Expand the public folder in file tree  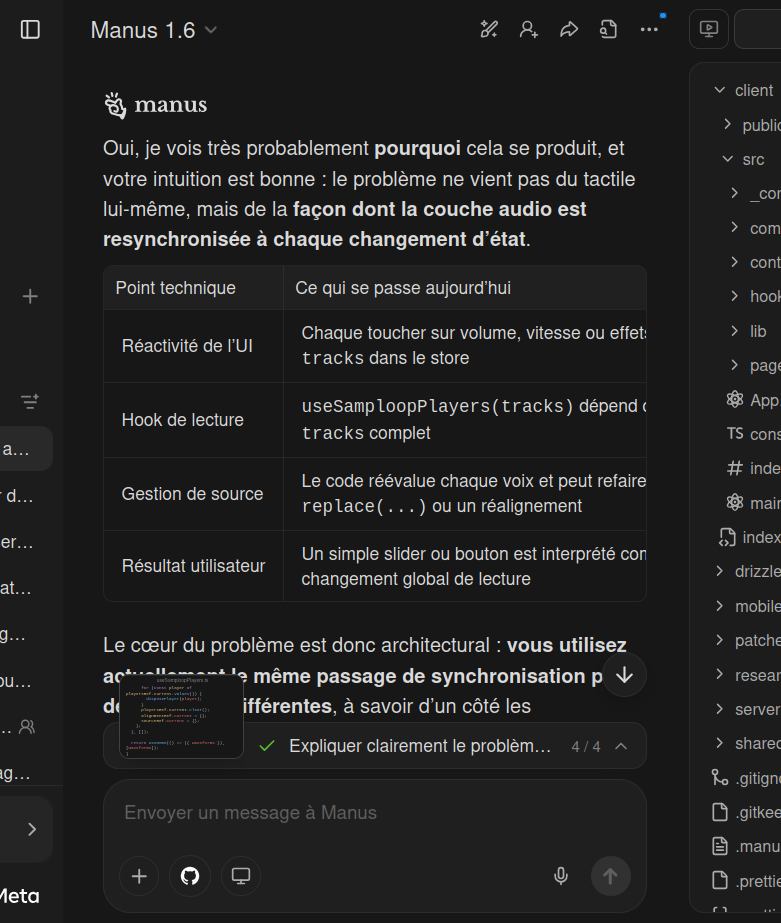click(727, 125)
